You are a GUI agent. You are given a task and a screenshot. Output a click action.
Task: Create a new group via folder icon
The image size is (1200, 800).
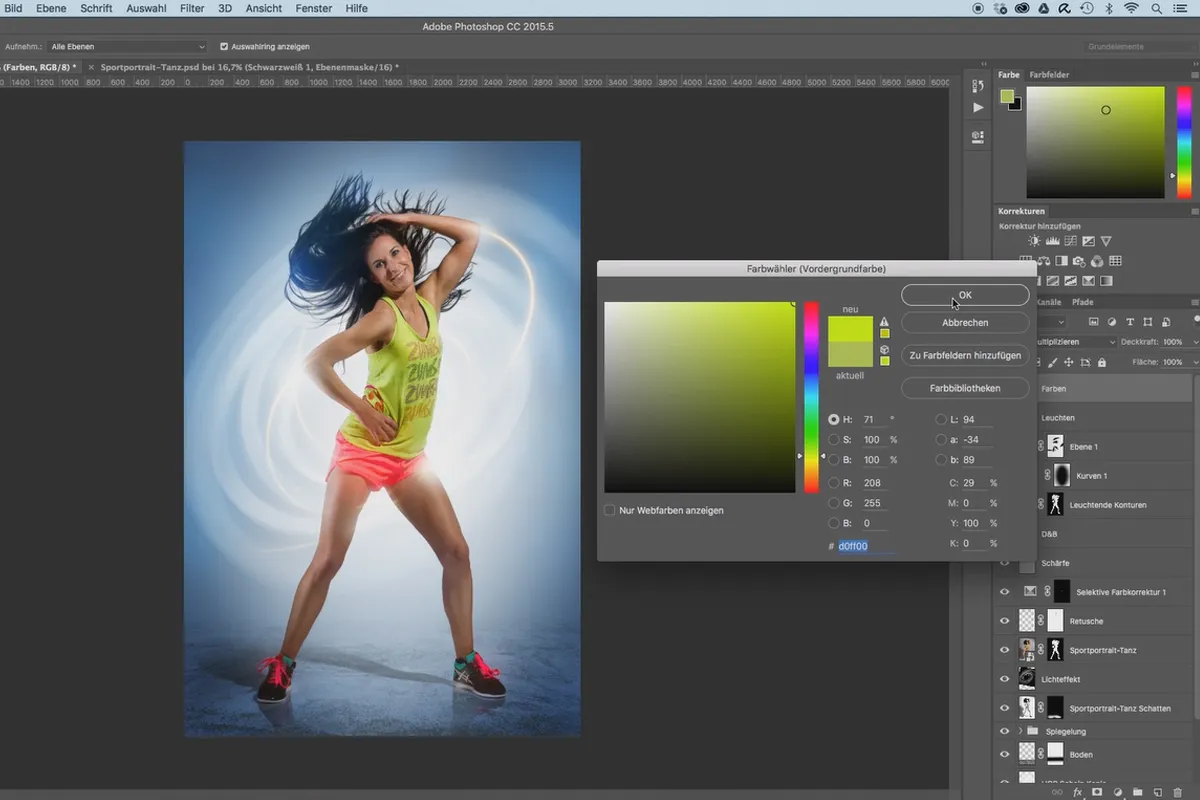(1139, 792)
